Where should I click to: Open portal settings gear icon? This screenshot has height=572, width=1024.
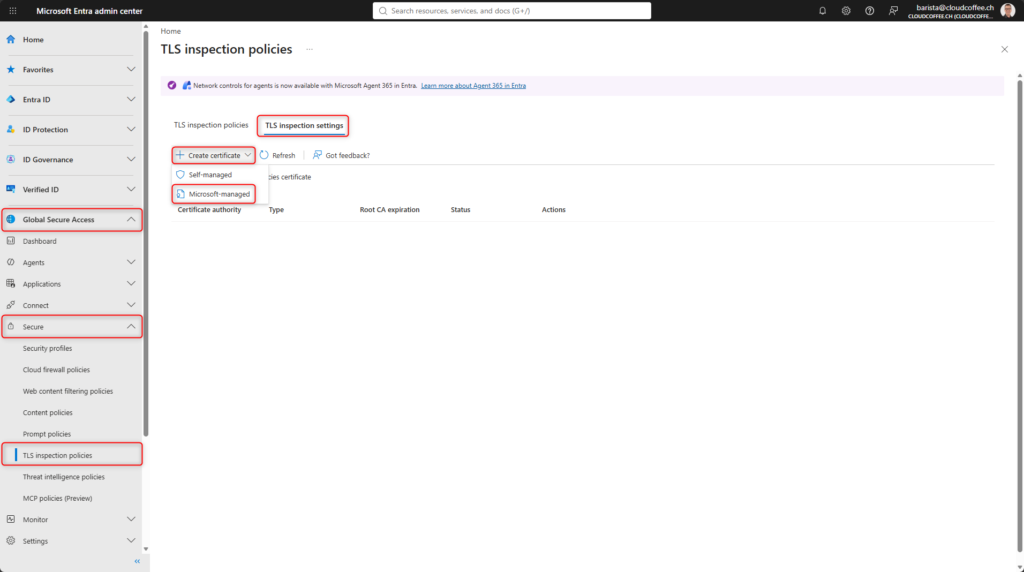(x=846, y=10)
